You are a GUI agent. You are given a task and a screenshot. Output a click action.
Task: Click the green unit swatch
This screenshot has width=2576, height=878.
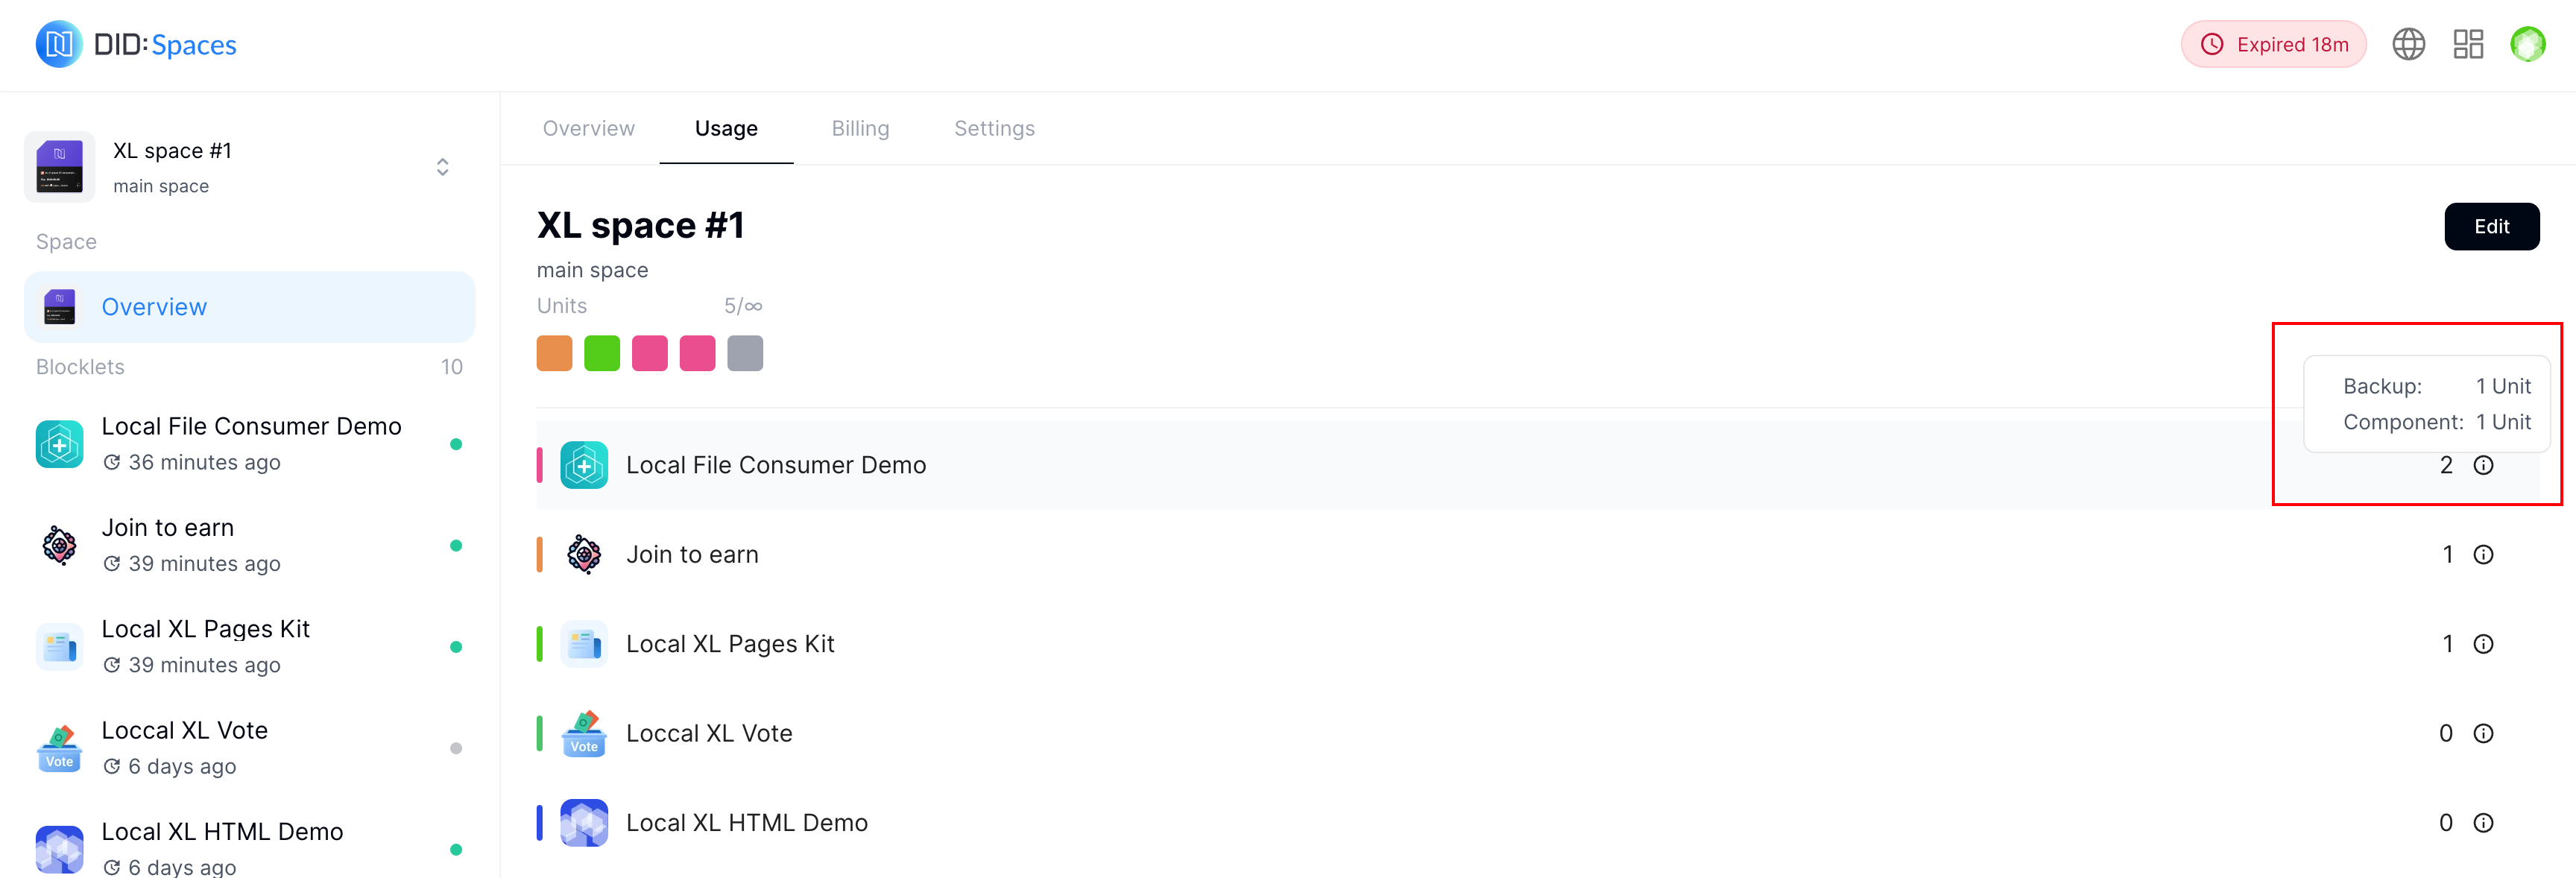(x=602, y=353)
